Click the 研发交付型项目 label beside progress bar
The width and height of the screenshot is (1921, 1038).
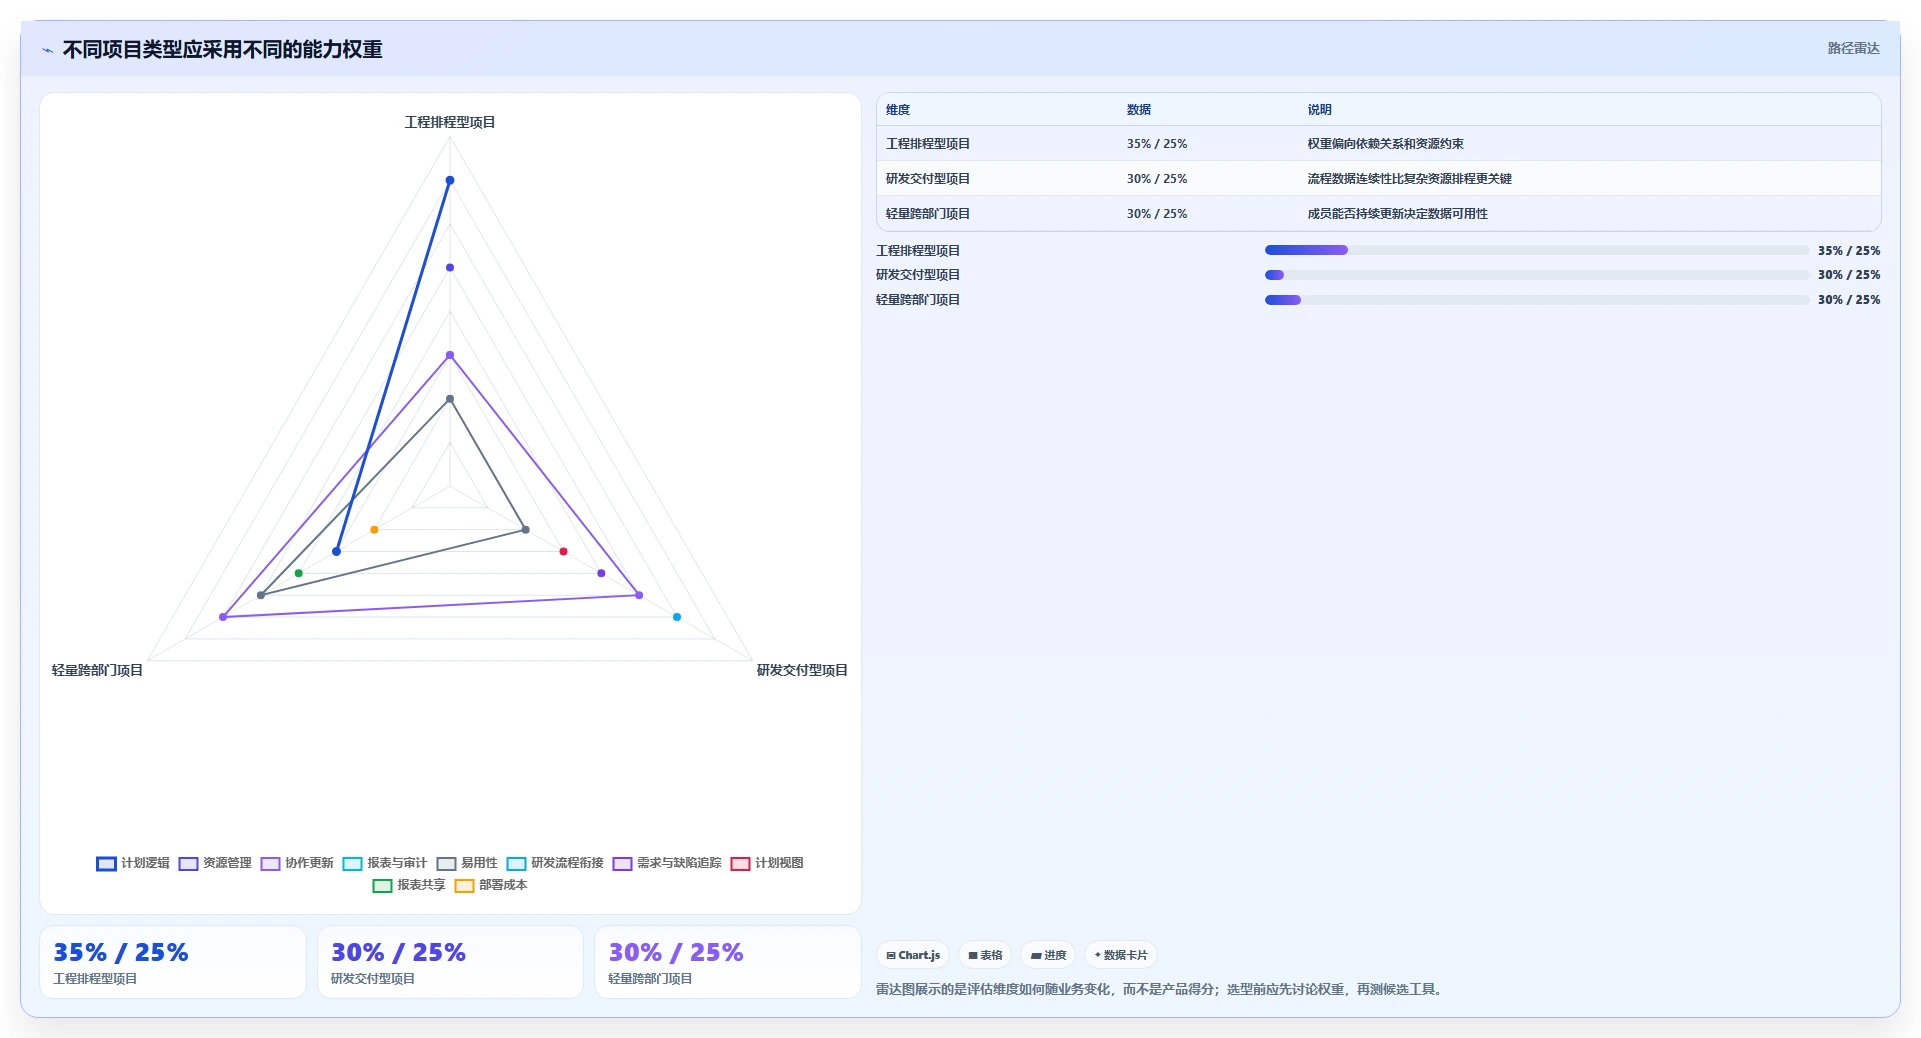918,275
